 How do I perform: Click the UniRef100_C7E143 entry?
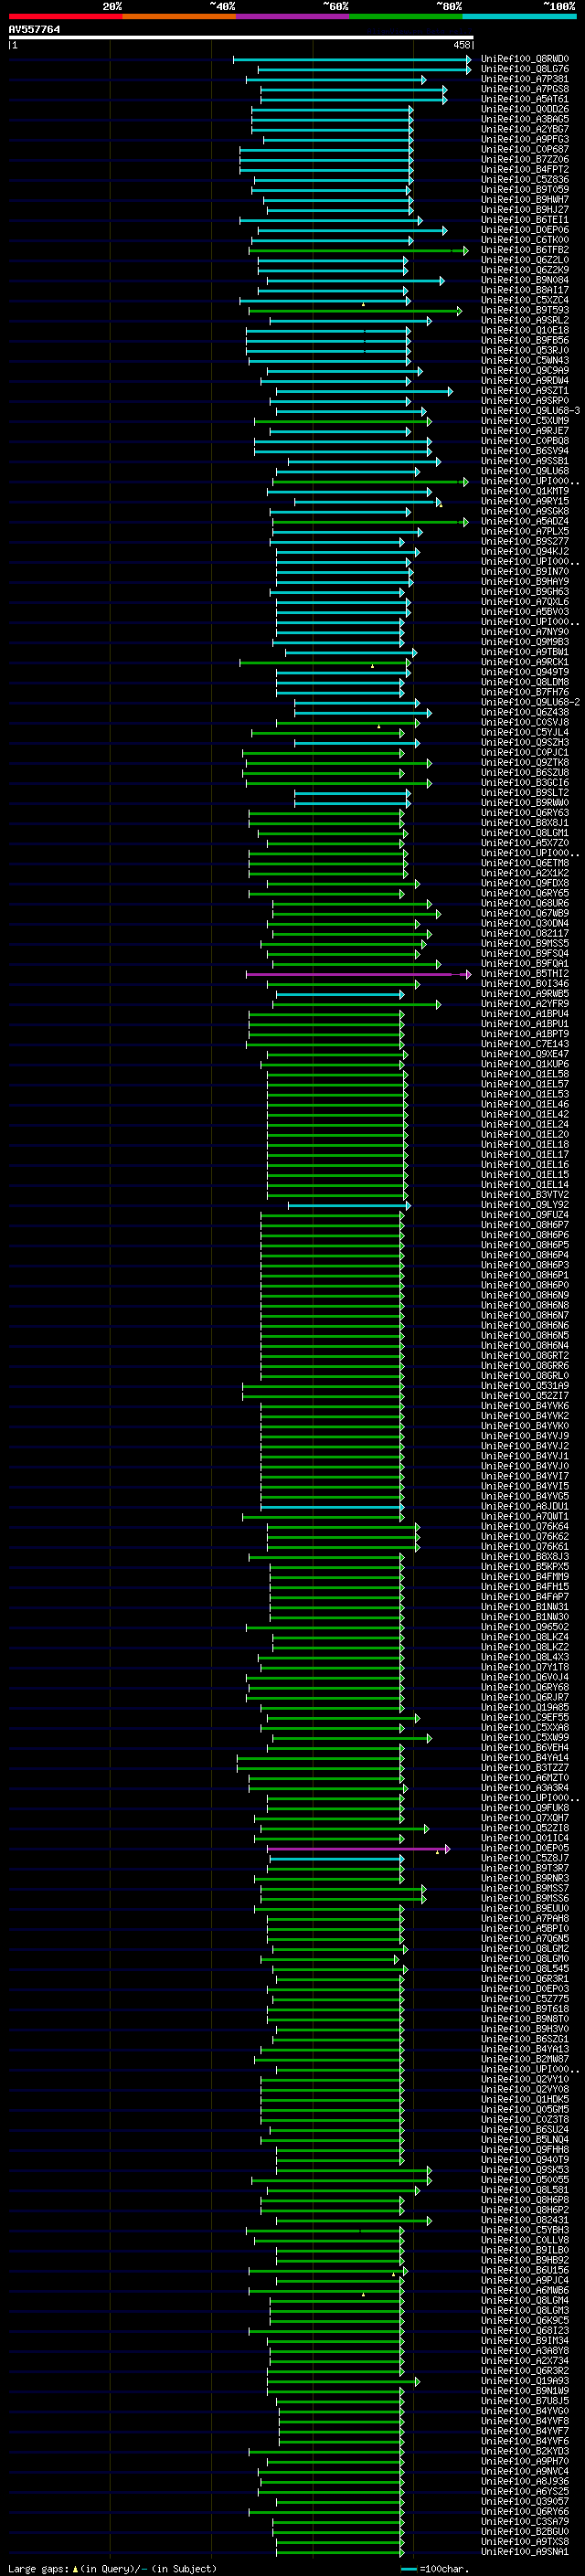tap(525, 1045)
